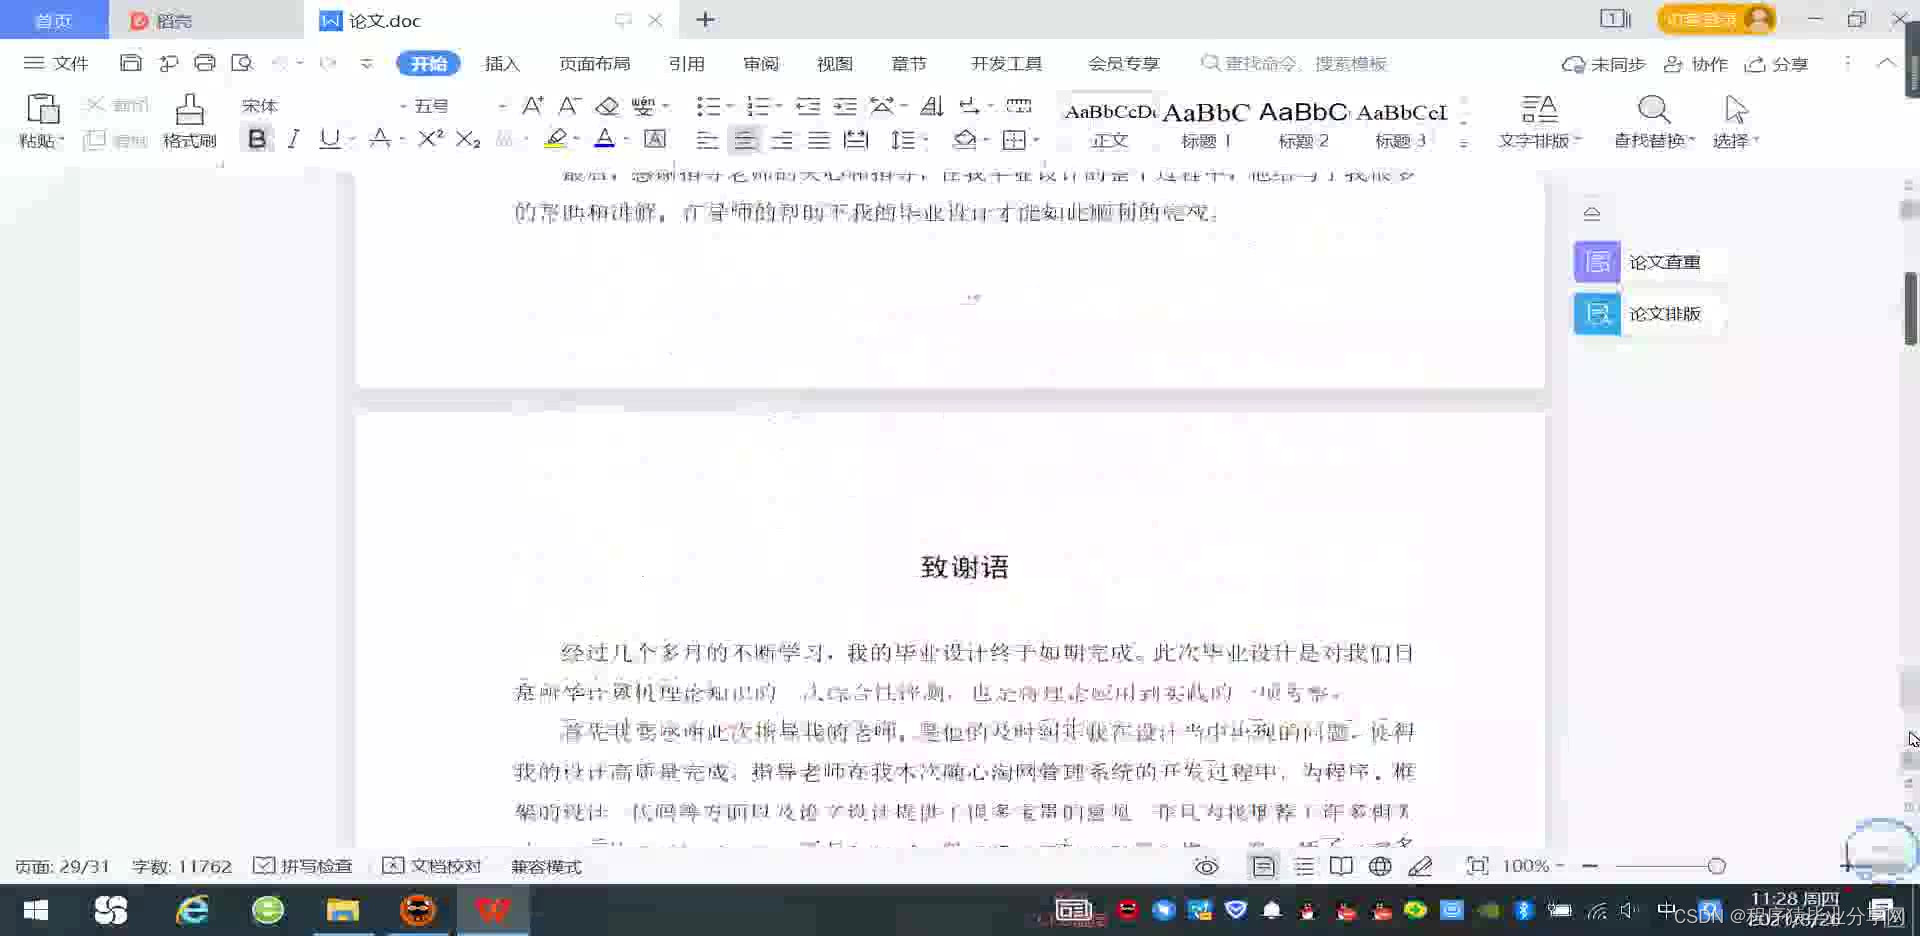
Task: Click the Decrease Font Size icon
Action: tap(569, 105)
